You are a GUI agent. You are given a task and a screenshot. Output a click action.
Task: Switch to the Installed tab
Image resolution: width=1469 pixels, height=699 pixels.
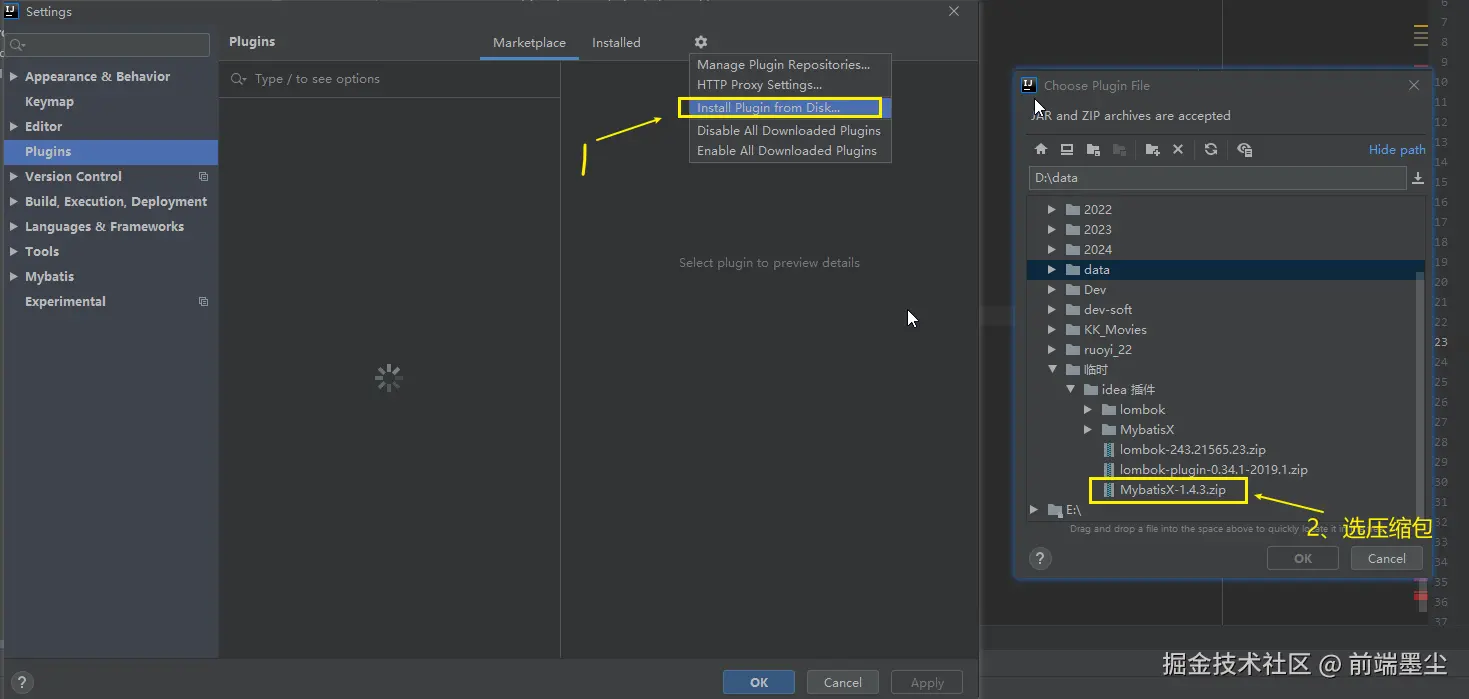(x=616, y=43)
